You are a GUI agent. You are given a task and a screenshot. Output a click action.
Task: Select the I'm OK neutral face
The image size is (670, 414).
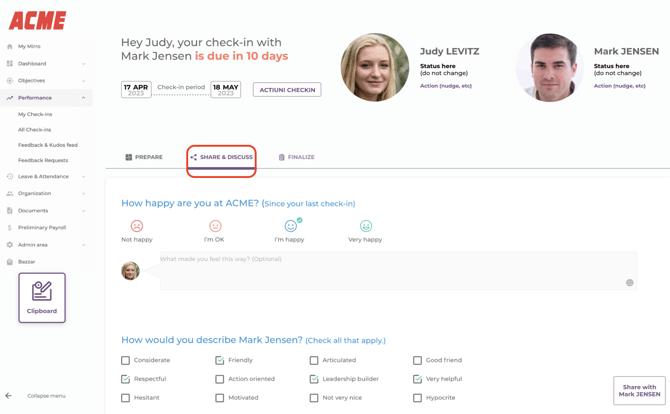click(215, 226)
